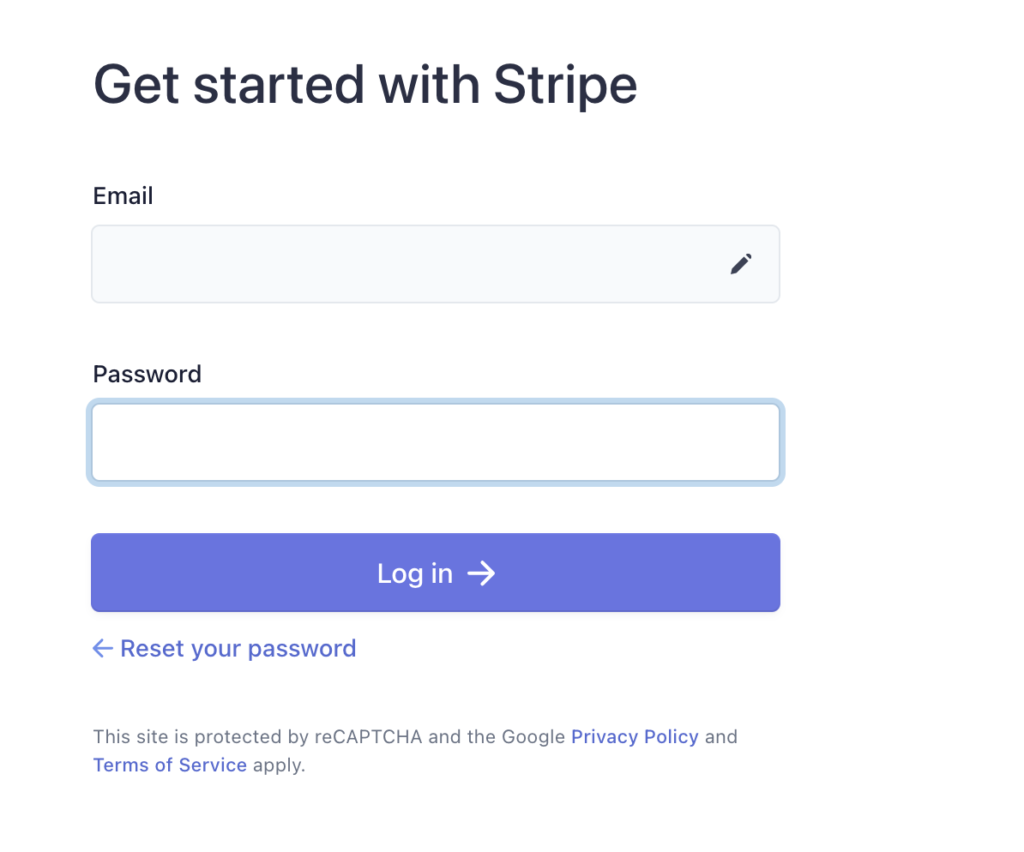Click the word Policy in Privacy Policy link

pyautogui.click(x=671, y=736)
